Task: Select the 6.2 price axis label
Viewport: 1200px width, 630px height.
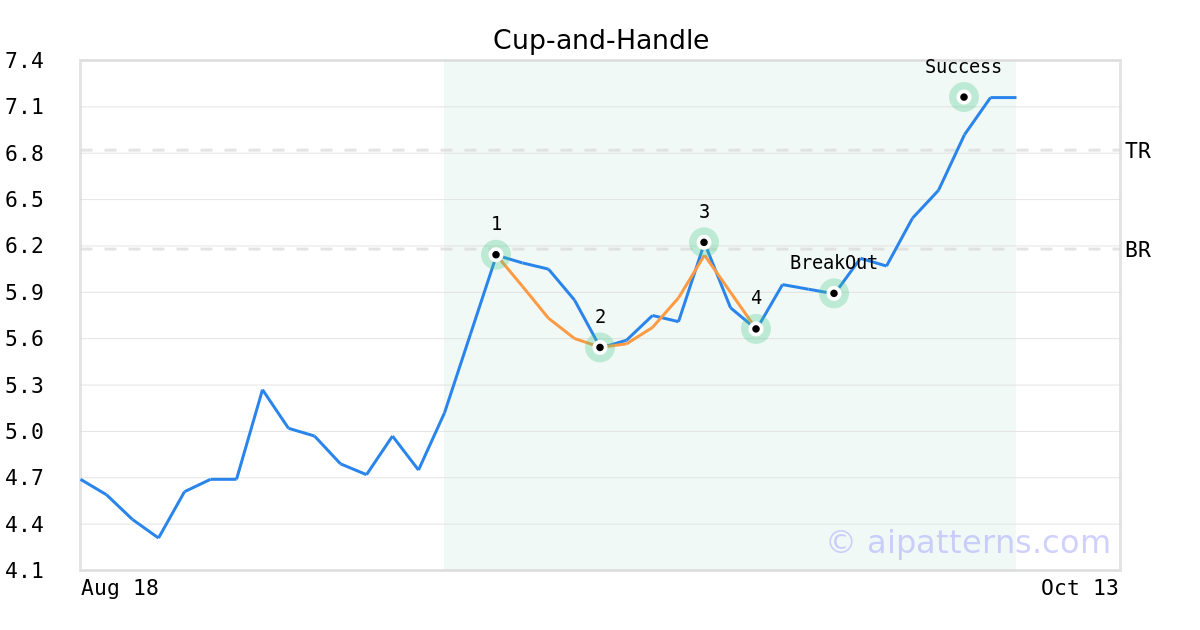Action: point(24,246)
